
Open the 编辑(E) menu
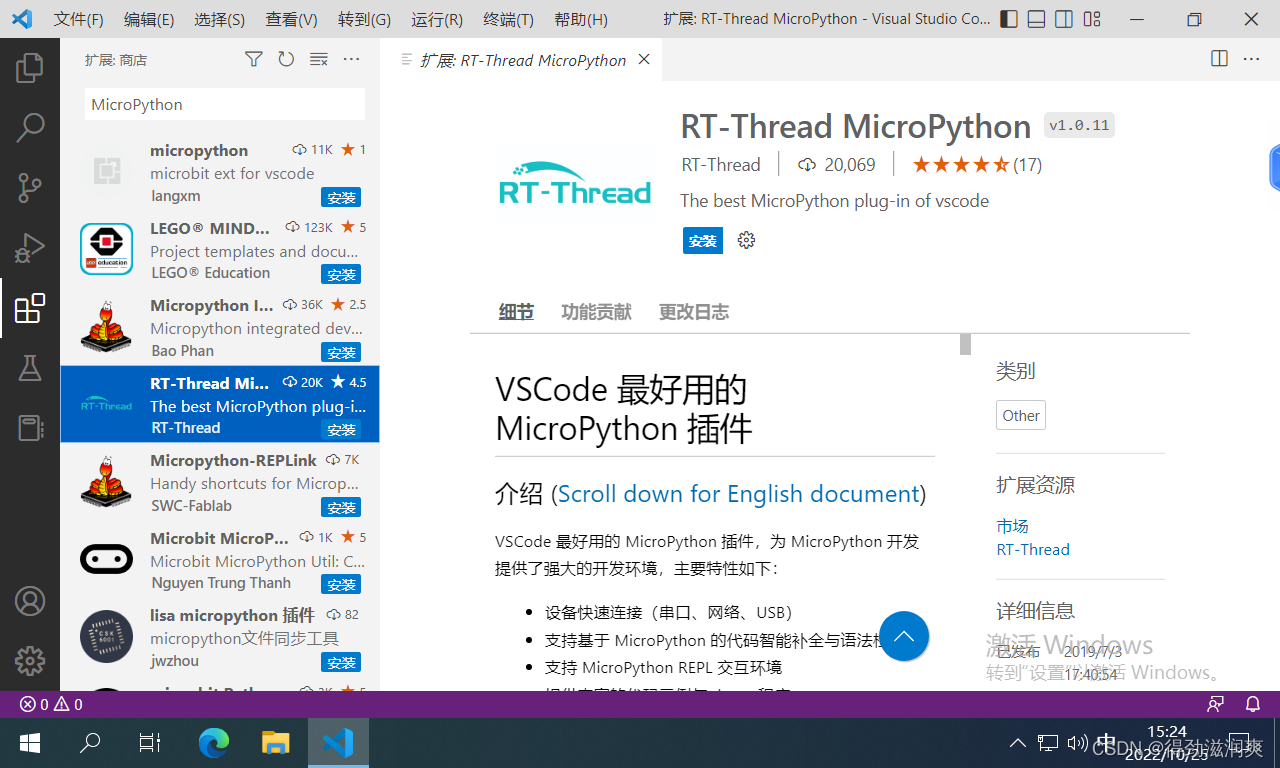[x=149, y=19]
